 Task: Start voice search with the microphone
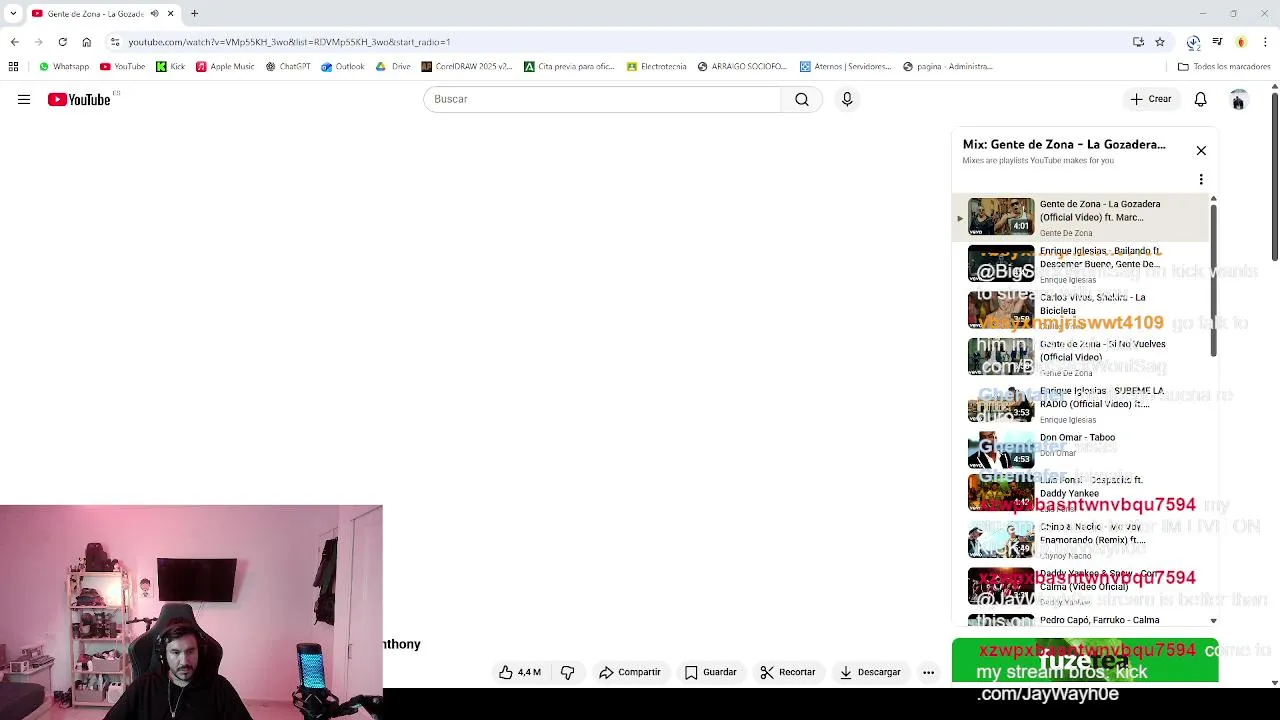click(847, 99)
